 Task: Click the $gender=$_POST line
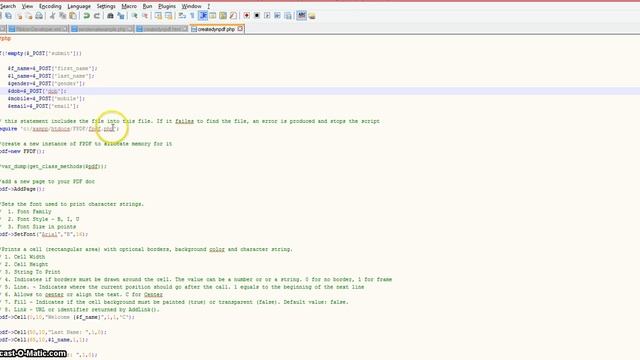[46, 83]
